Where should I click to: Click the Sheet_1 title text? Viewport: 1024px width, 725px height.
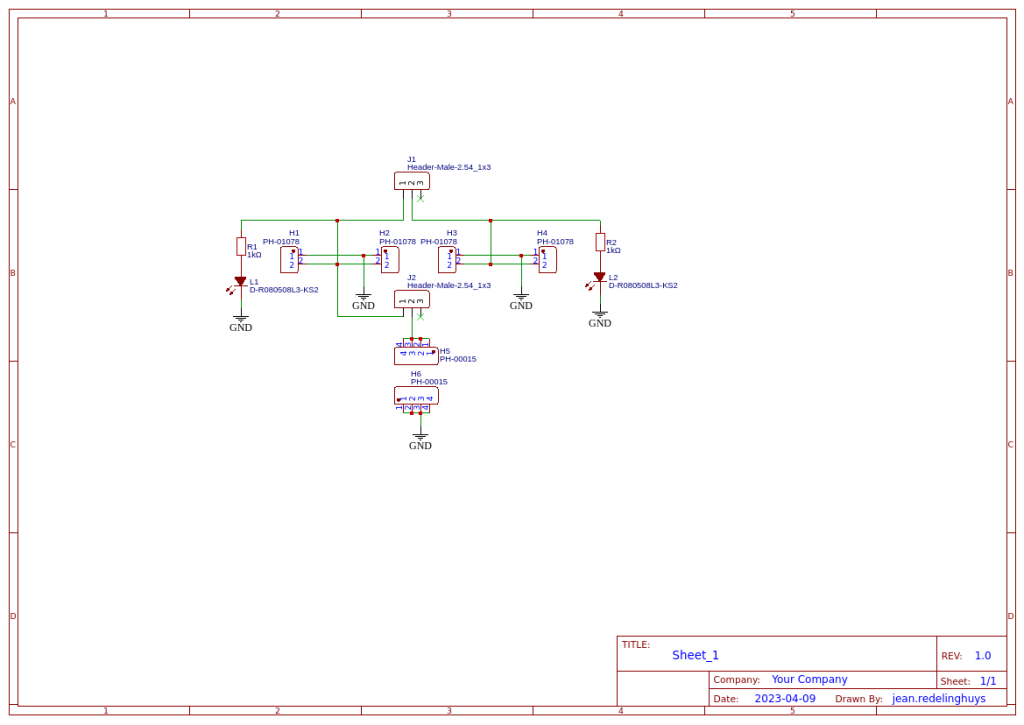[x=696, y=655]
